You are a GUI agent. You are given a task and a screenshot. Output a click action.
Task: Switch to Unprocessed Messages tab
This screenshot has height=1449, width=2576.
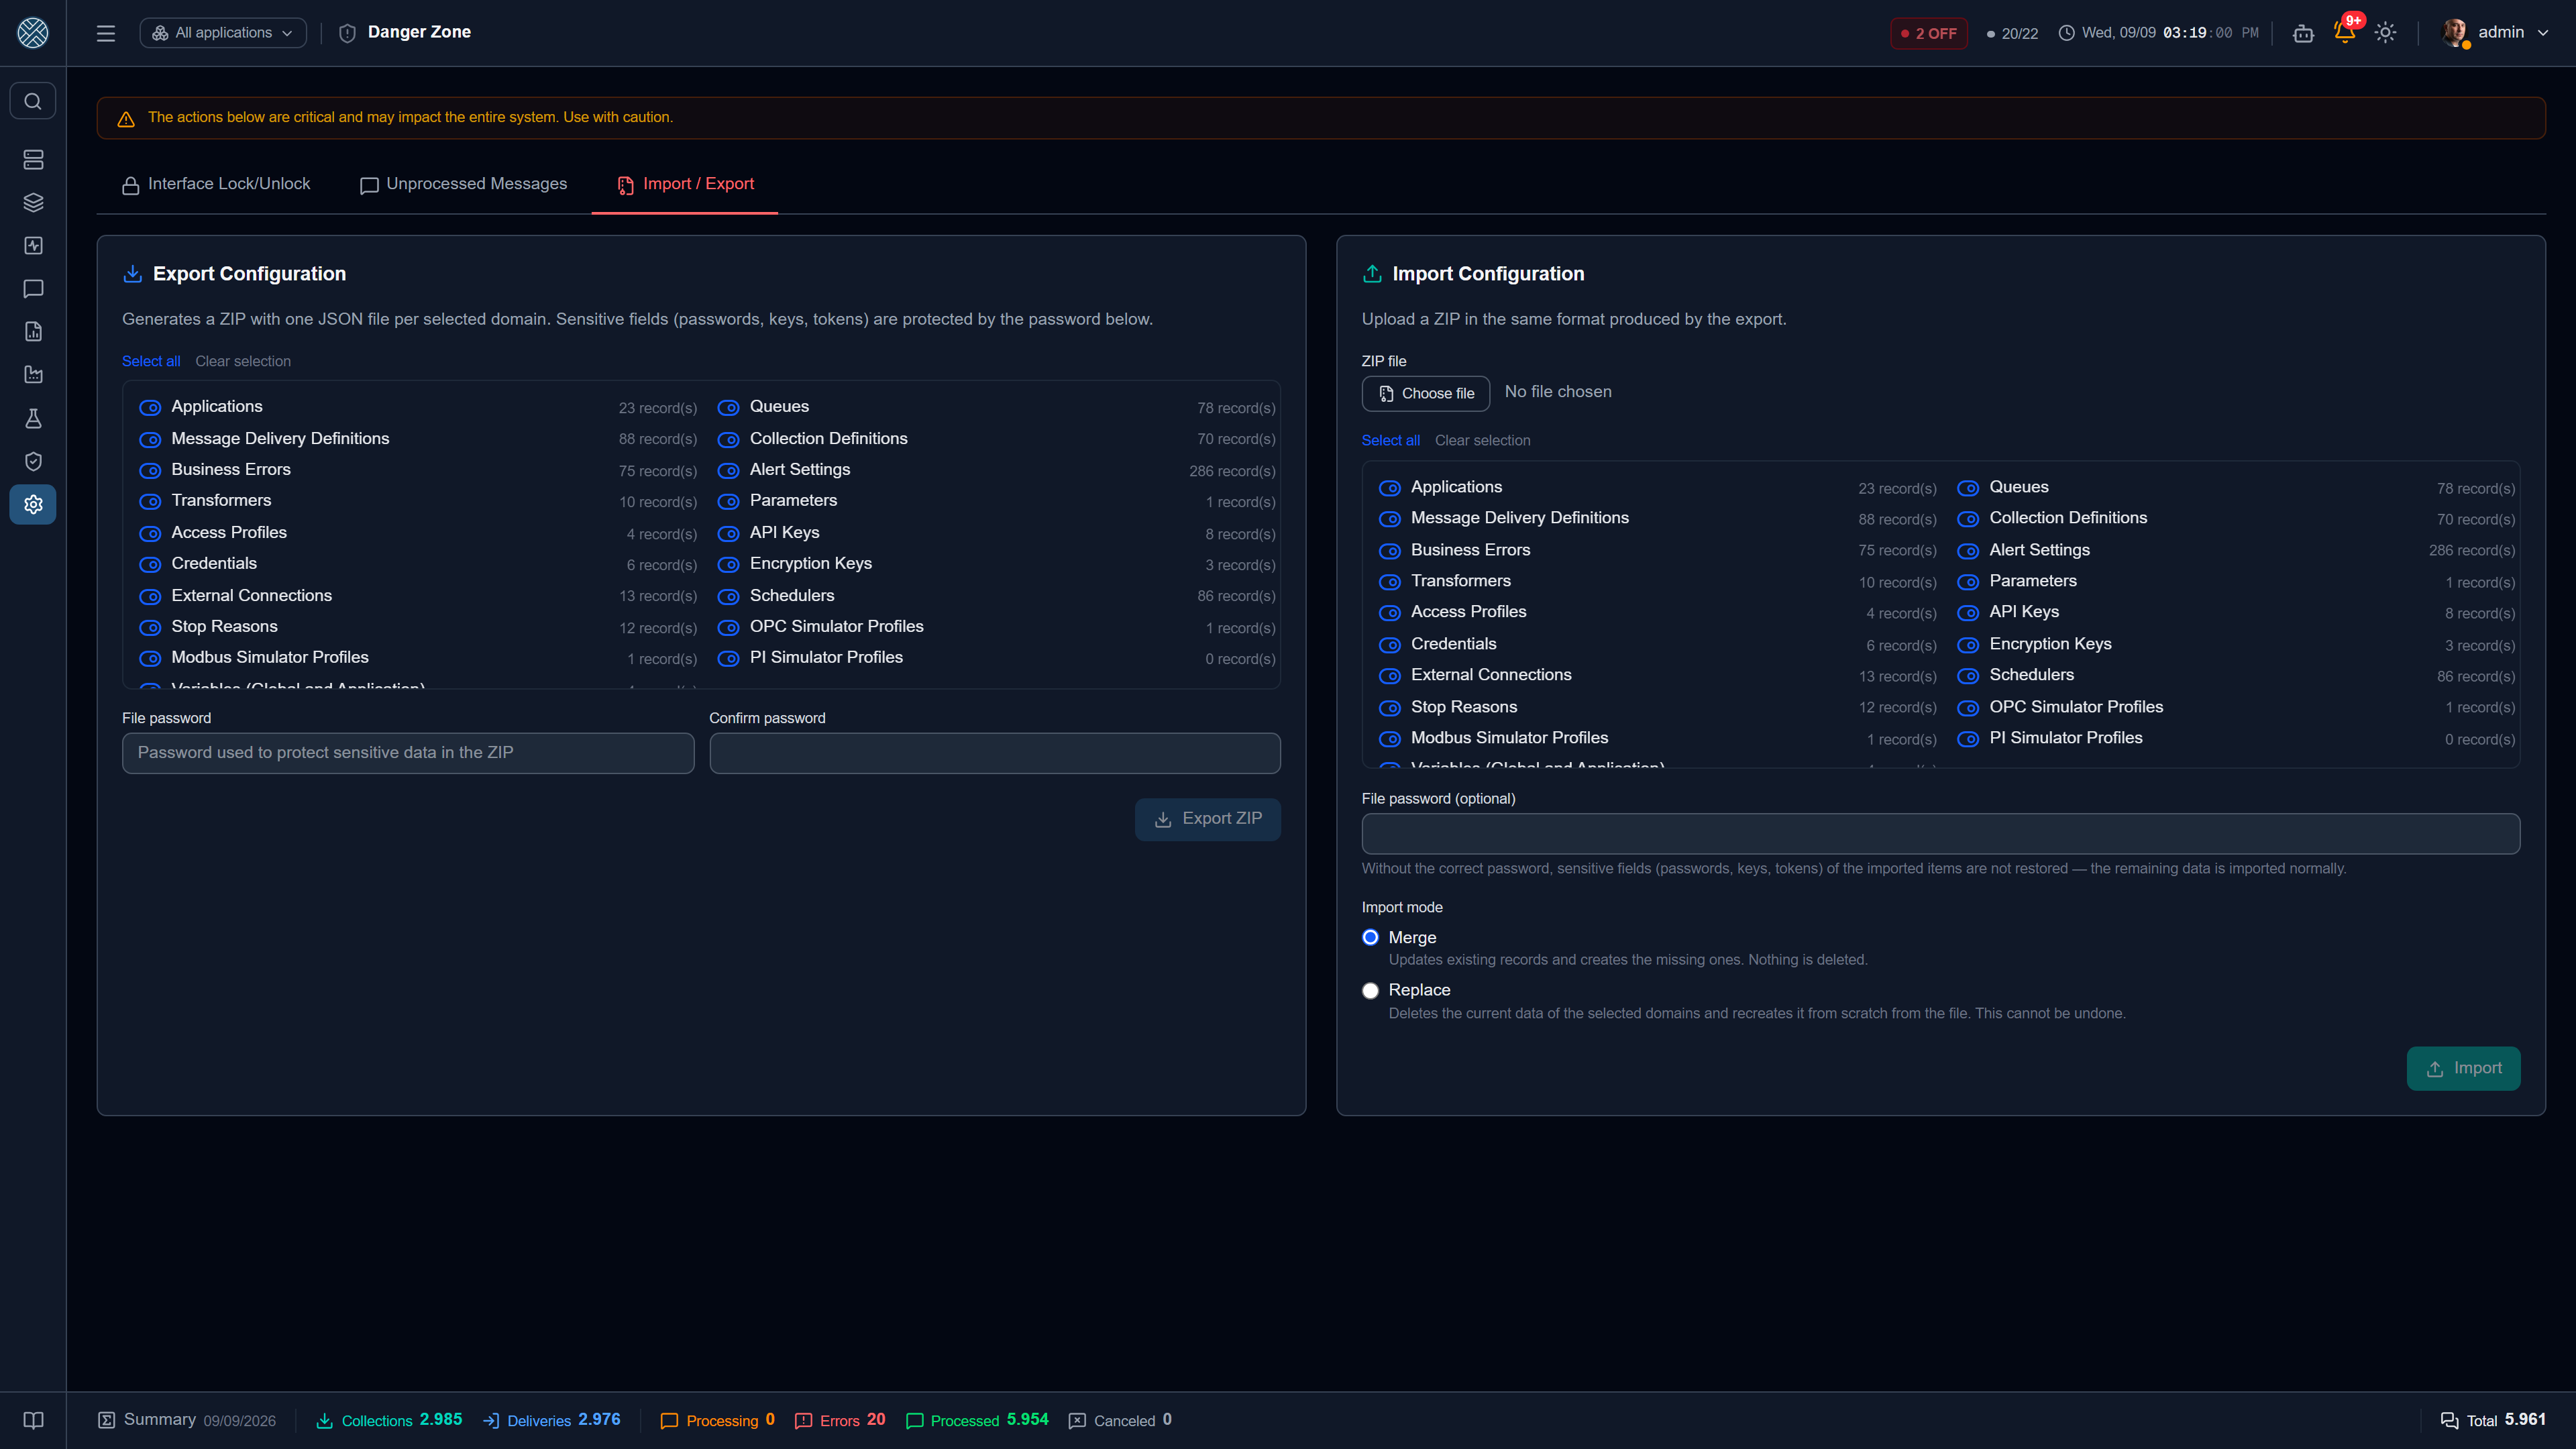click(x=463, y=184)
